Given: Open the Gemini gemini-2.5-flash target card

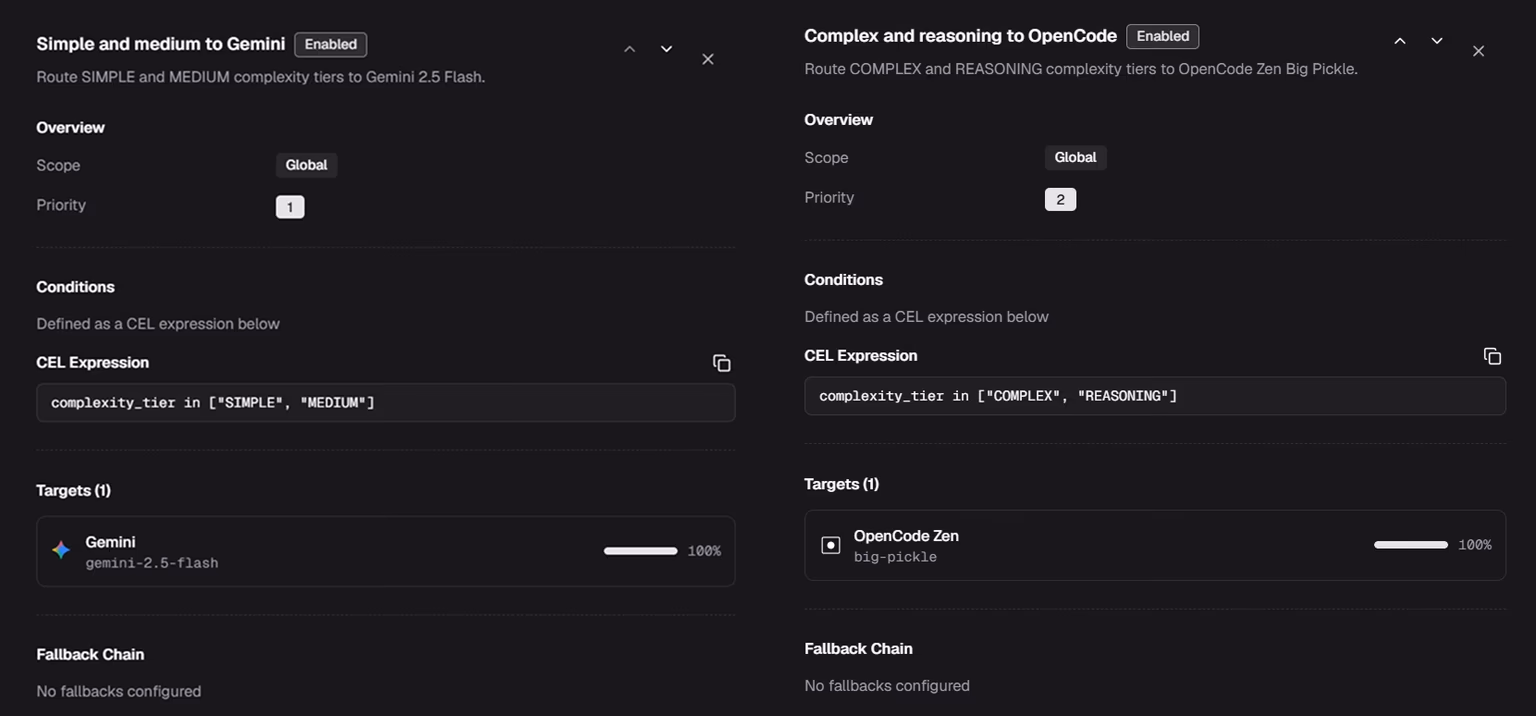Looking at the screenshot, I should (x=386, y=551).
